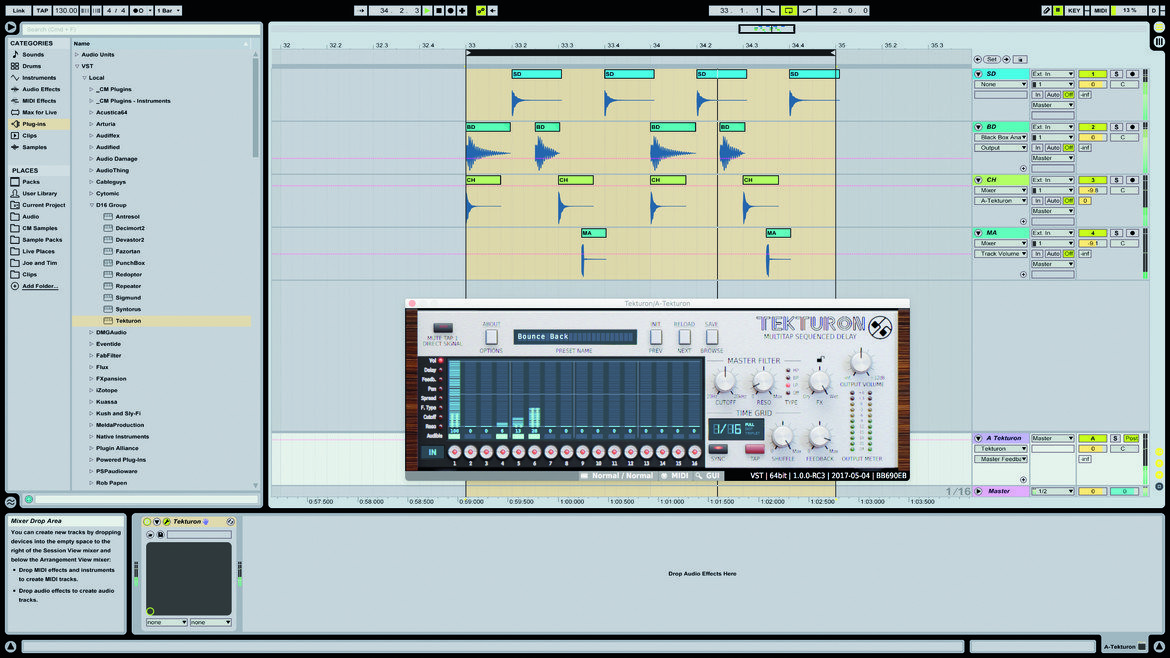The width and height of the screenshot is (1170, 658).
Task: Select Repeater plug-in in D16 Group list
Action: point(128,286)
